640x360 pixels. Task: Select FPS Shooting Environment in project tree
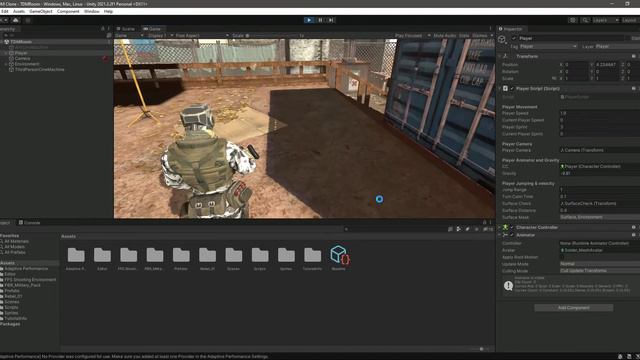pos(30,280)
